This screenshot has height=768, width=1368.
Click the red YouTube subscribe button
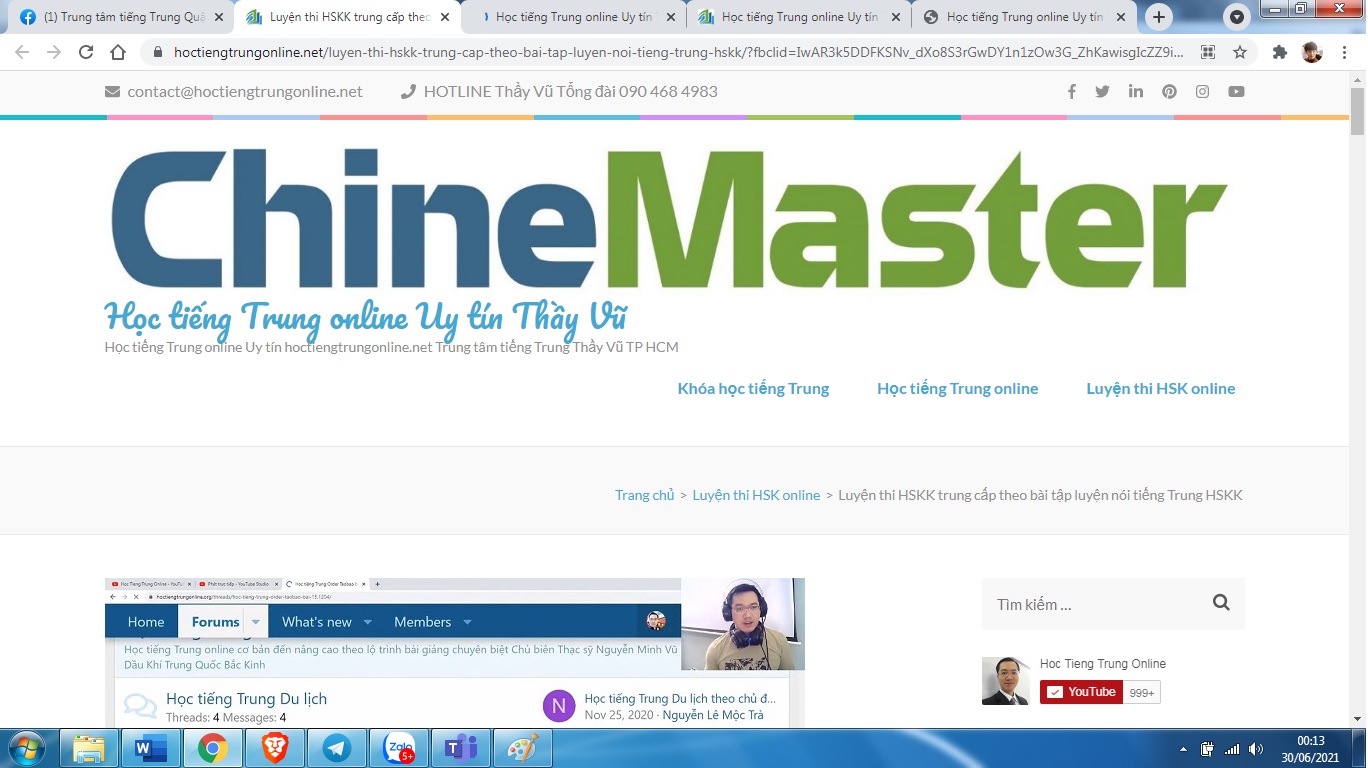click(x=1080, y=692)
